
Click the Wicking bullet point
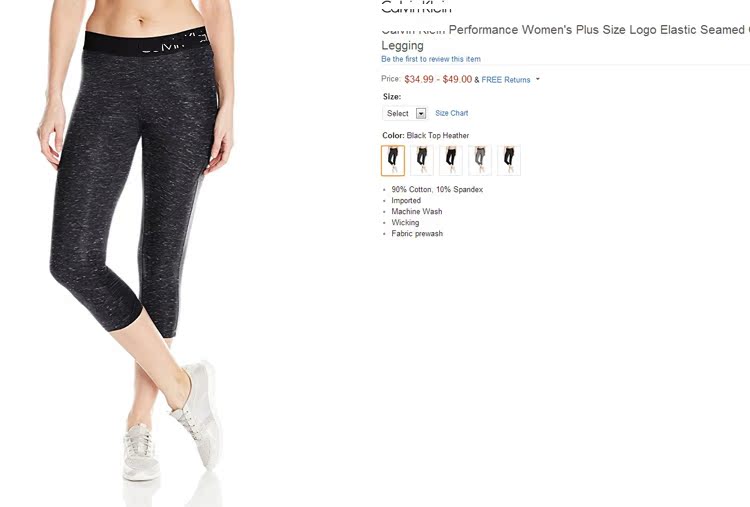(x=405, y=222)
